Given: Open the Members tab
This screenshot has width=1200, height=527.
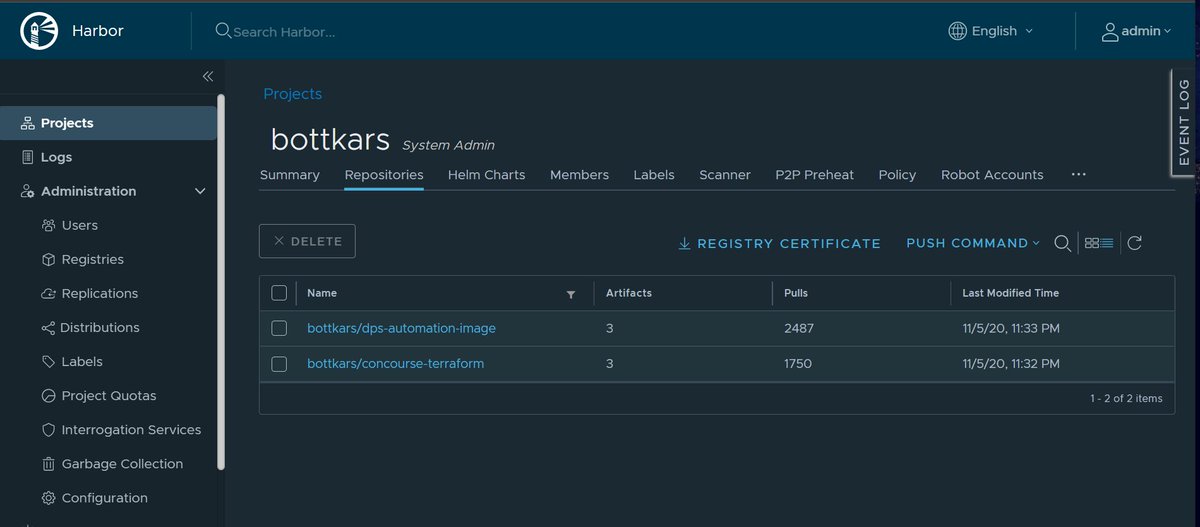Looking at the screenshot, I should pyautogui.click(x=579, y=174).
